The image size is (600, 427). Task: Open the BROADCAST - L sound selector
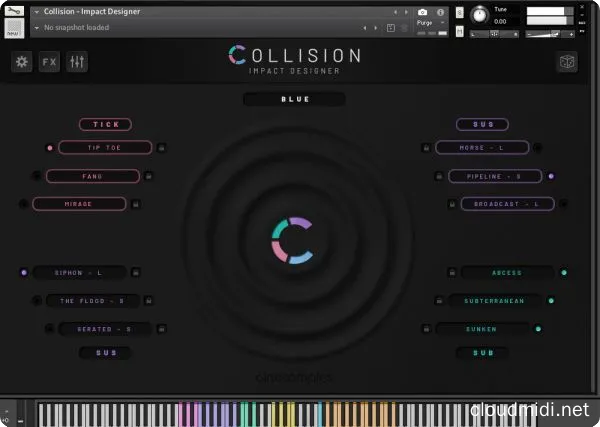point(508,204)
